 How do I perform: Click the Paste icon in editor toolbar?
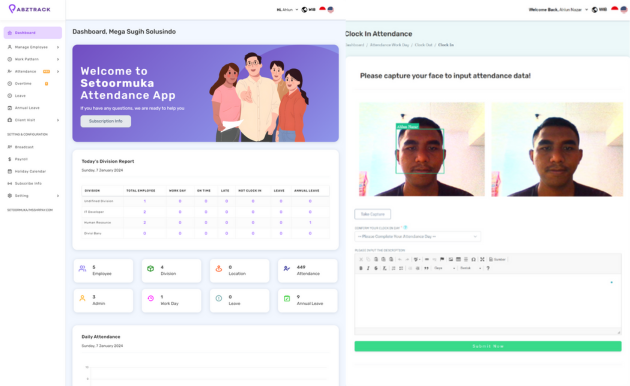click(x=376, y=259)
